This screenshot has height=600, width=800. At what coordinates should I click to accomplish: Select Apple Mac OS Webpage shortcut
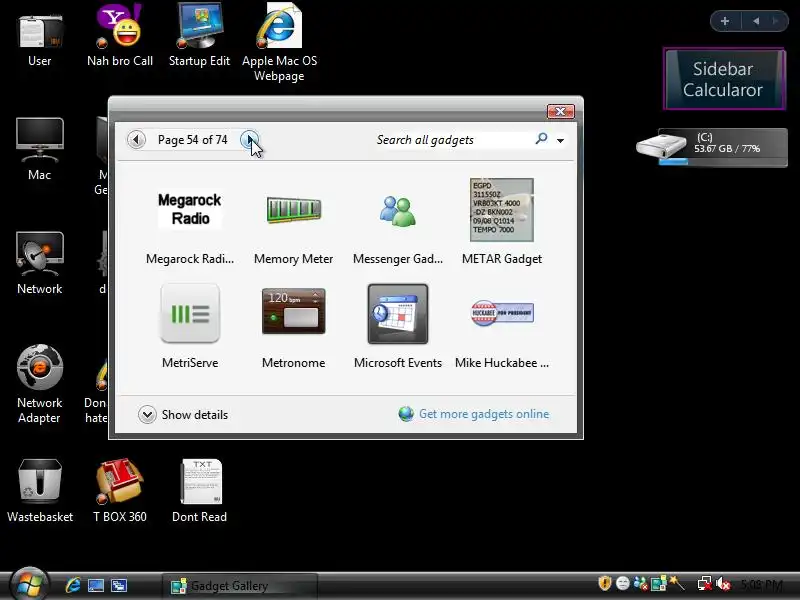pos(279,42)
